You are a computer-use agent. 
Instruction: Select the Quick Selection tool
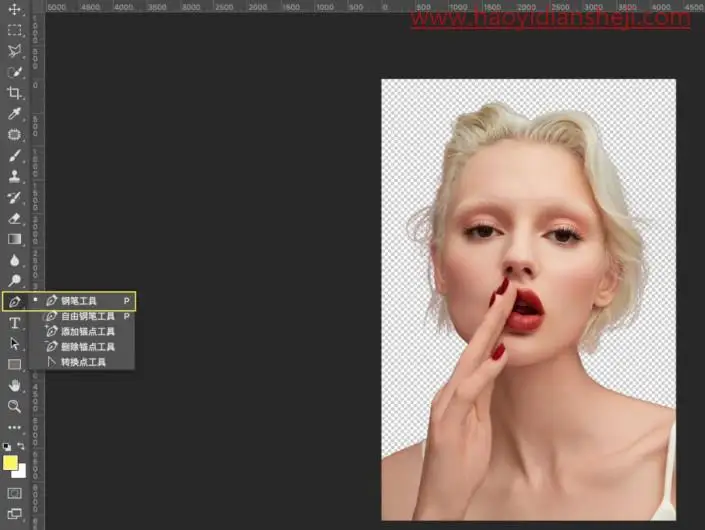tap(14, 72)
